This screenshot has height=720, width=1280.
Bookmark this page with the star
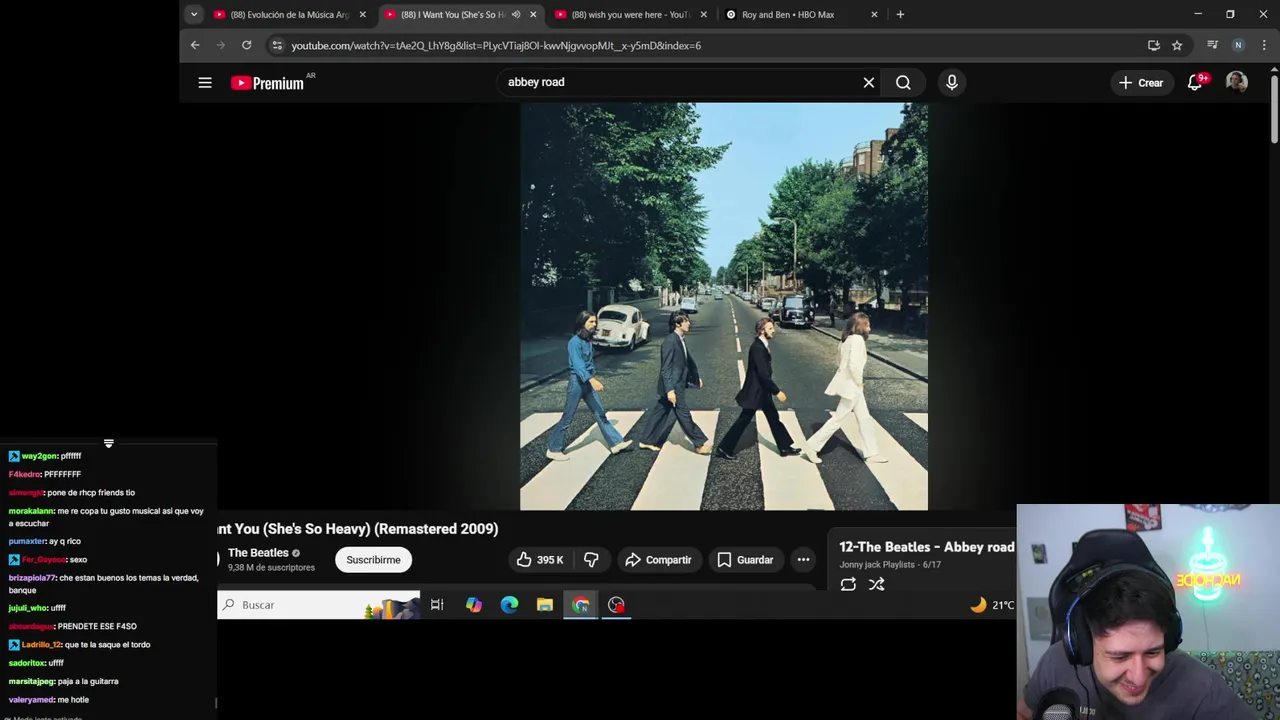pyautogui.click(x=1177, y=45)
